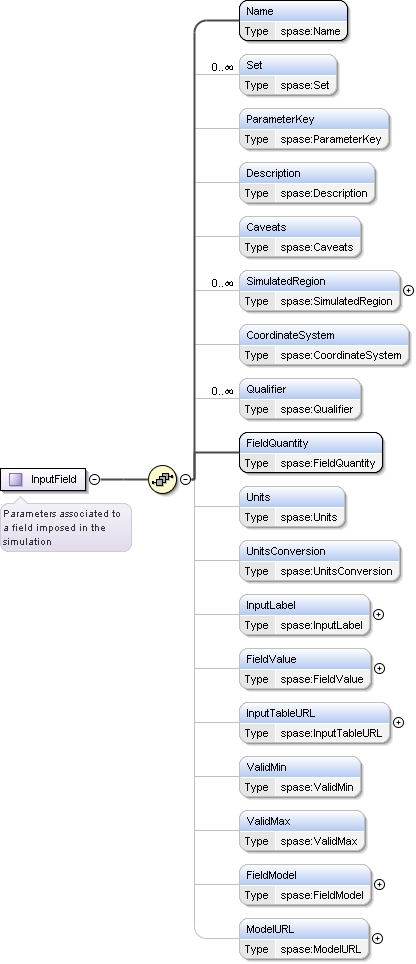Click the InputField root label
The height and width of the screenshot is (964, 416).
tap(54, 479)
